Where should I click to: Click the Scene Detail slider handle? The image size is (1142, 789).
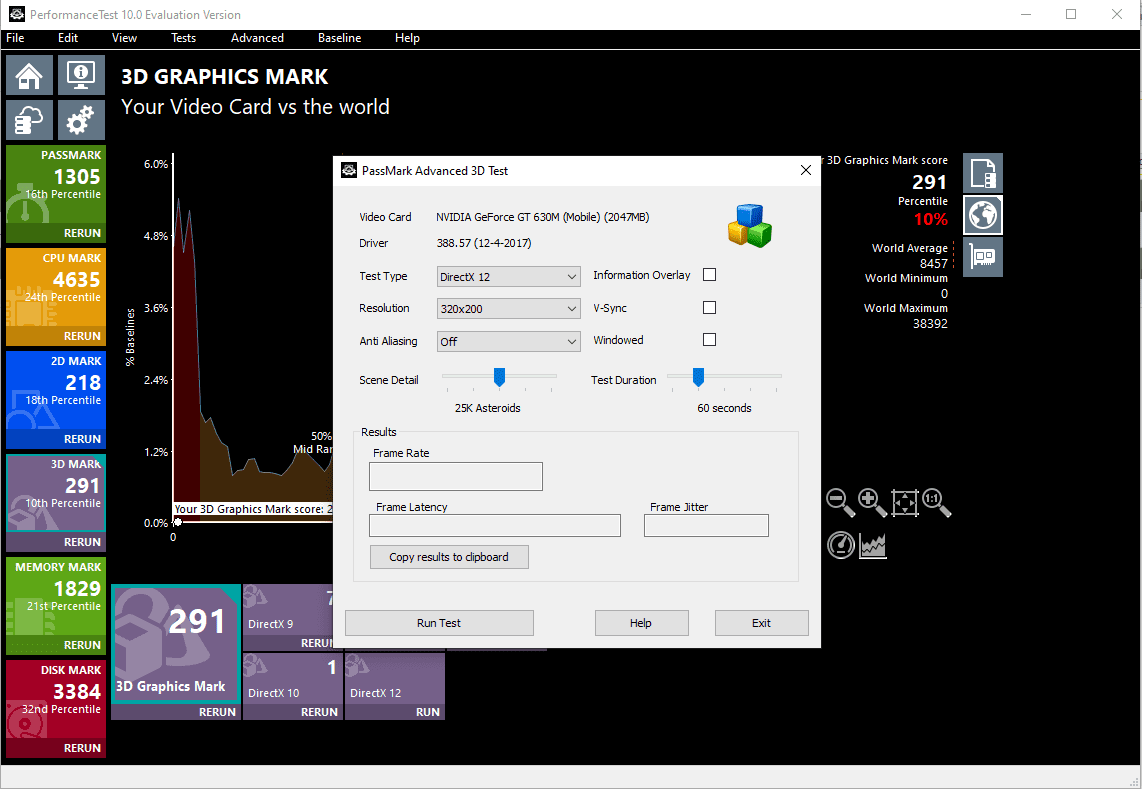[499, 377]
